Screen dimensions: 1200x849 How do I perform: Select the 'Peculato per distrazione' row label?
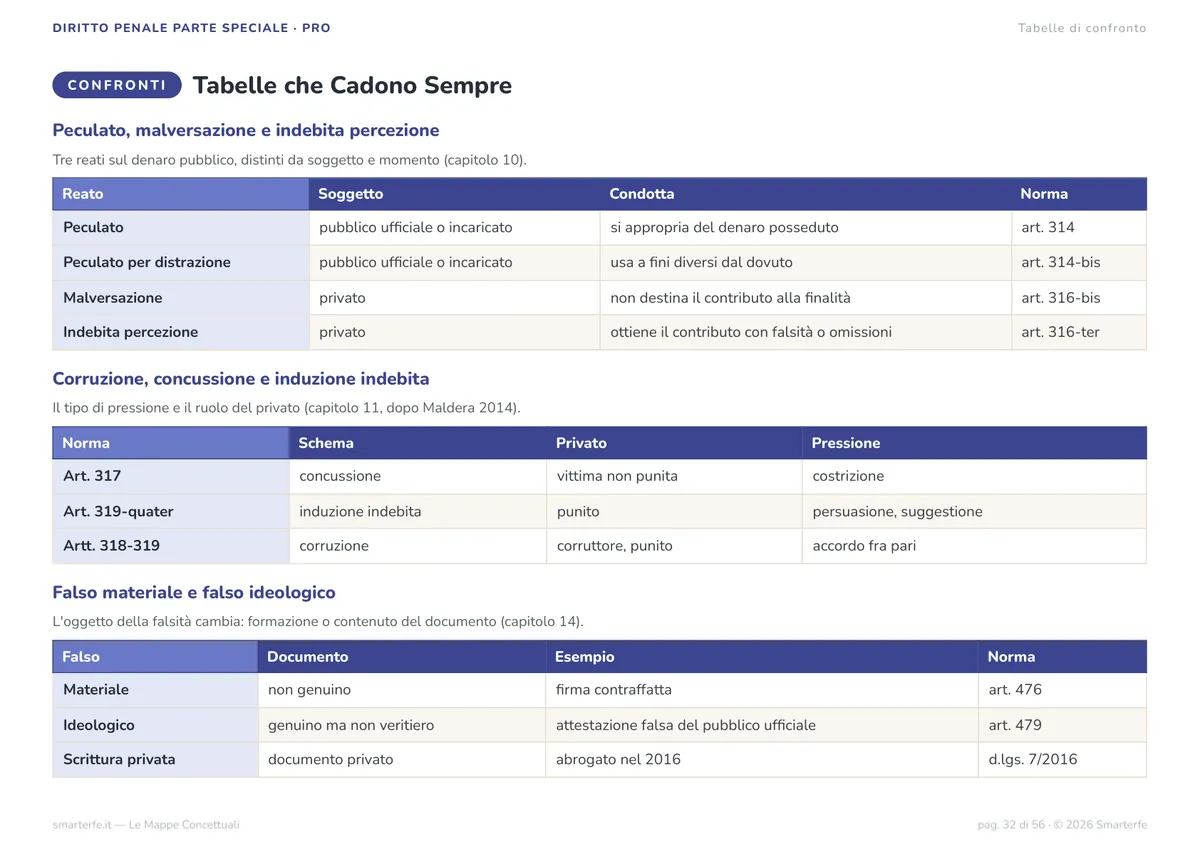point(181,263)
